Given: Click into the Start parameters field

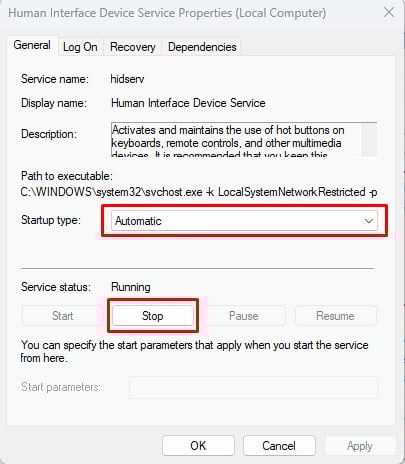Looking at the screenshot, I should click(253, 387).
